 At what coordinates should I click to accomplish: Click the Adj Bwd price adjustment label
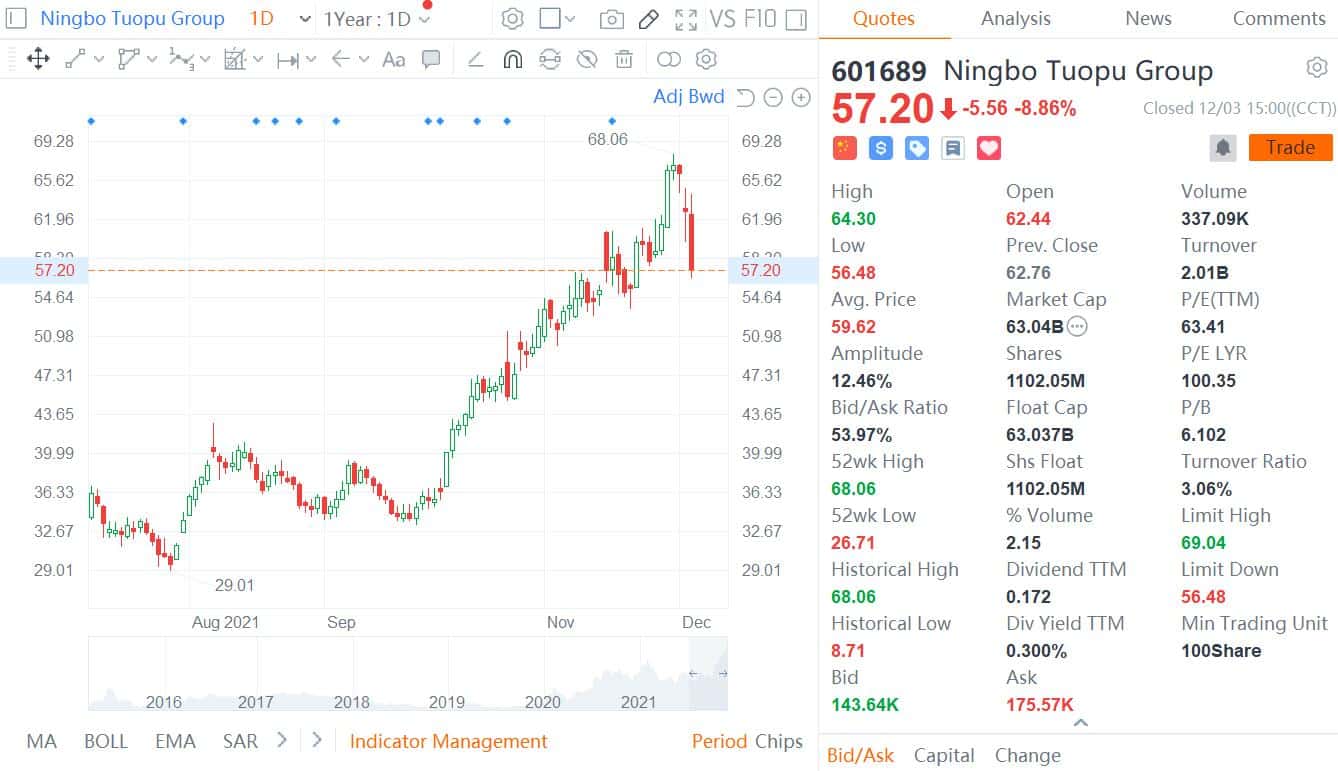tap(688, 97)
